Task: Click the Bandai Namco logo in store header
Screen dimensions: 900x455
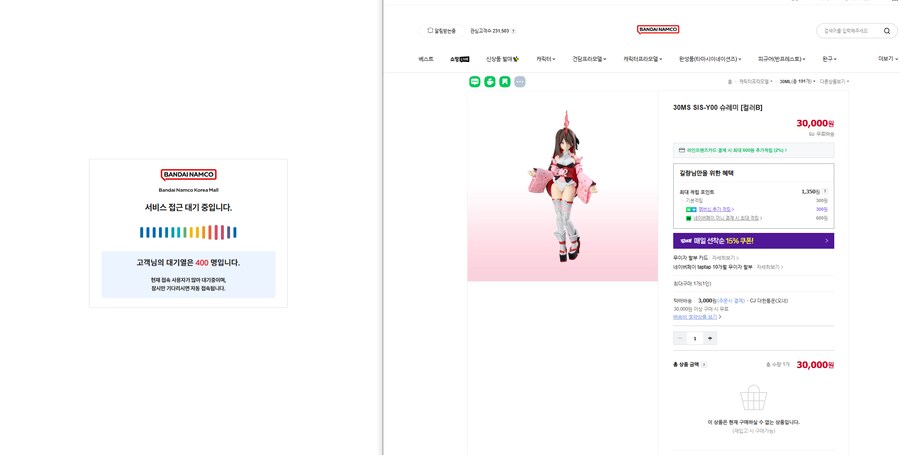Action: pos(658,29)
